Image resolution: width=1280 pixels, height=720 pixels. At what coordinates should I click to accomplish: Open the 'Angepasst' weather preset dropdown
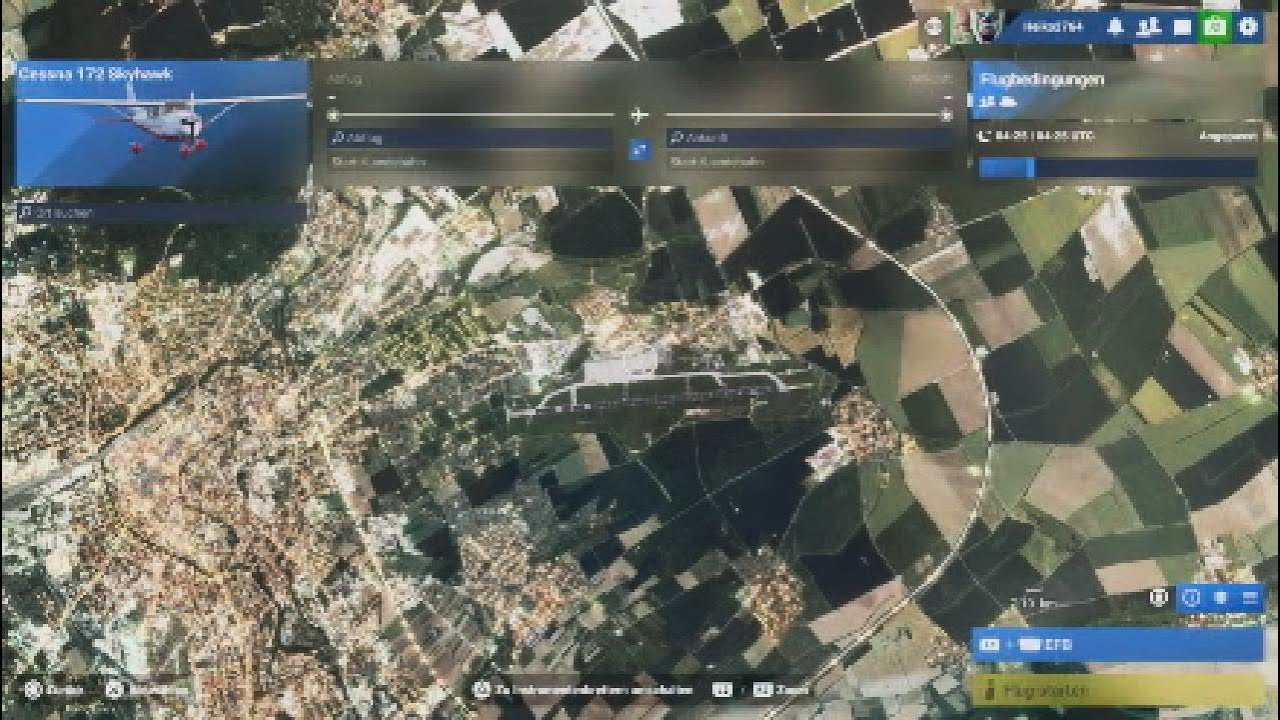[1228, 135]
